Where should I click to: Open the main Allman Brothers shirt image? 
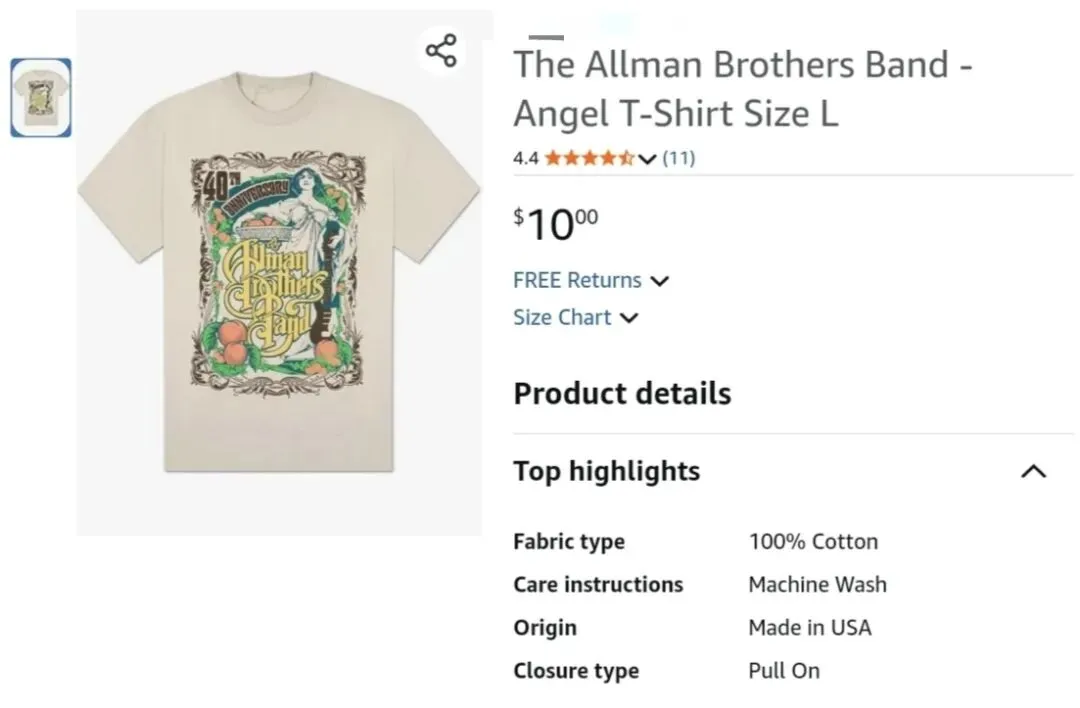click(x=279, y=272)
